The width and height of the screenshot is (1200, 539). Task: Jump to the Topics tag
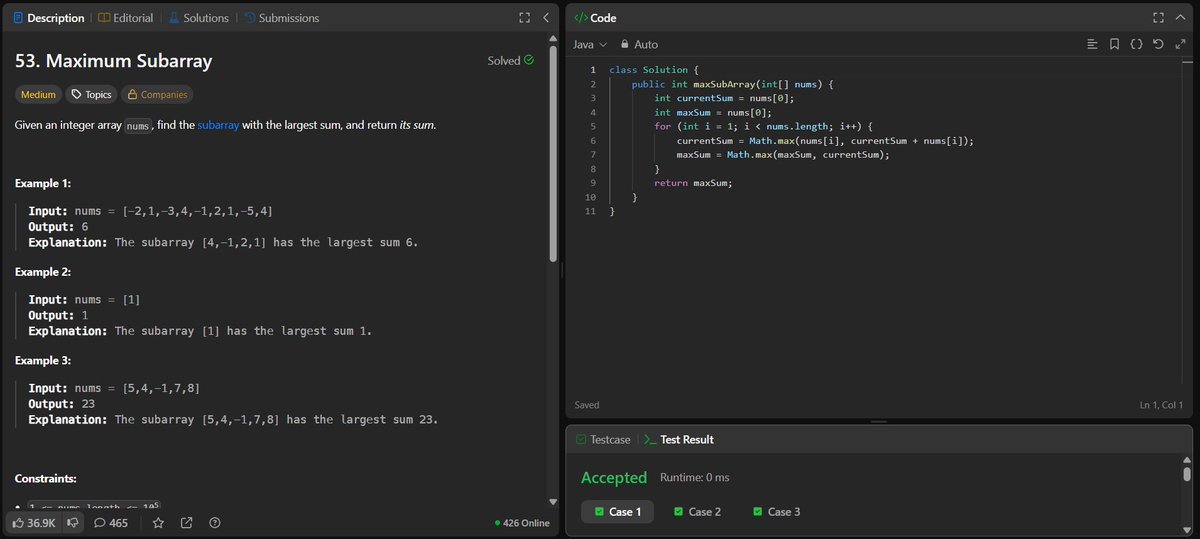coord(90,94)
